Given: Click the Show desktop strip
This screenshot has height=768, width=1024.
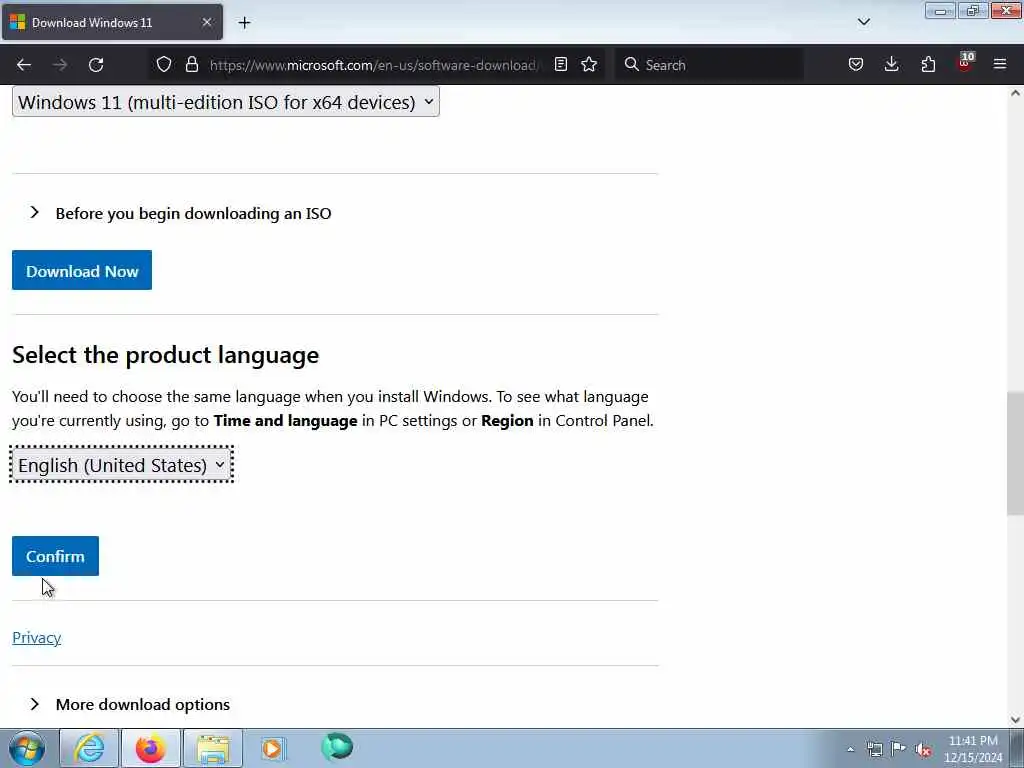Looking at the screenshot, I should pyautogui.click(x=1017, y=748).
